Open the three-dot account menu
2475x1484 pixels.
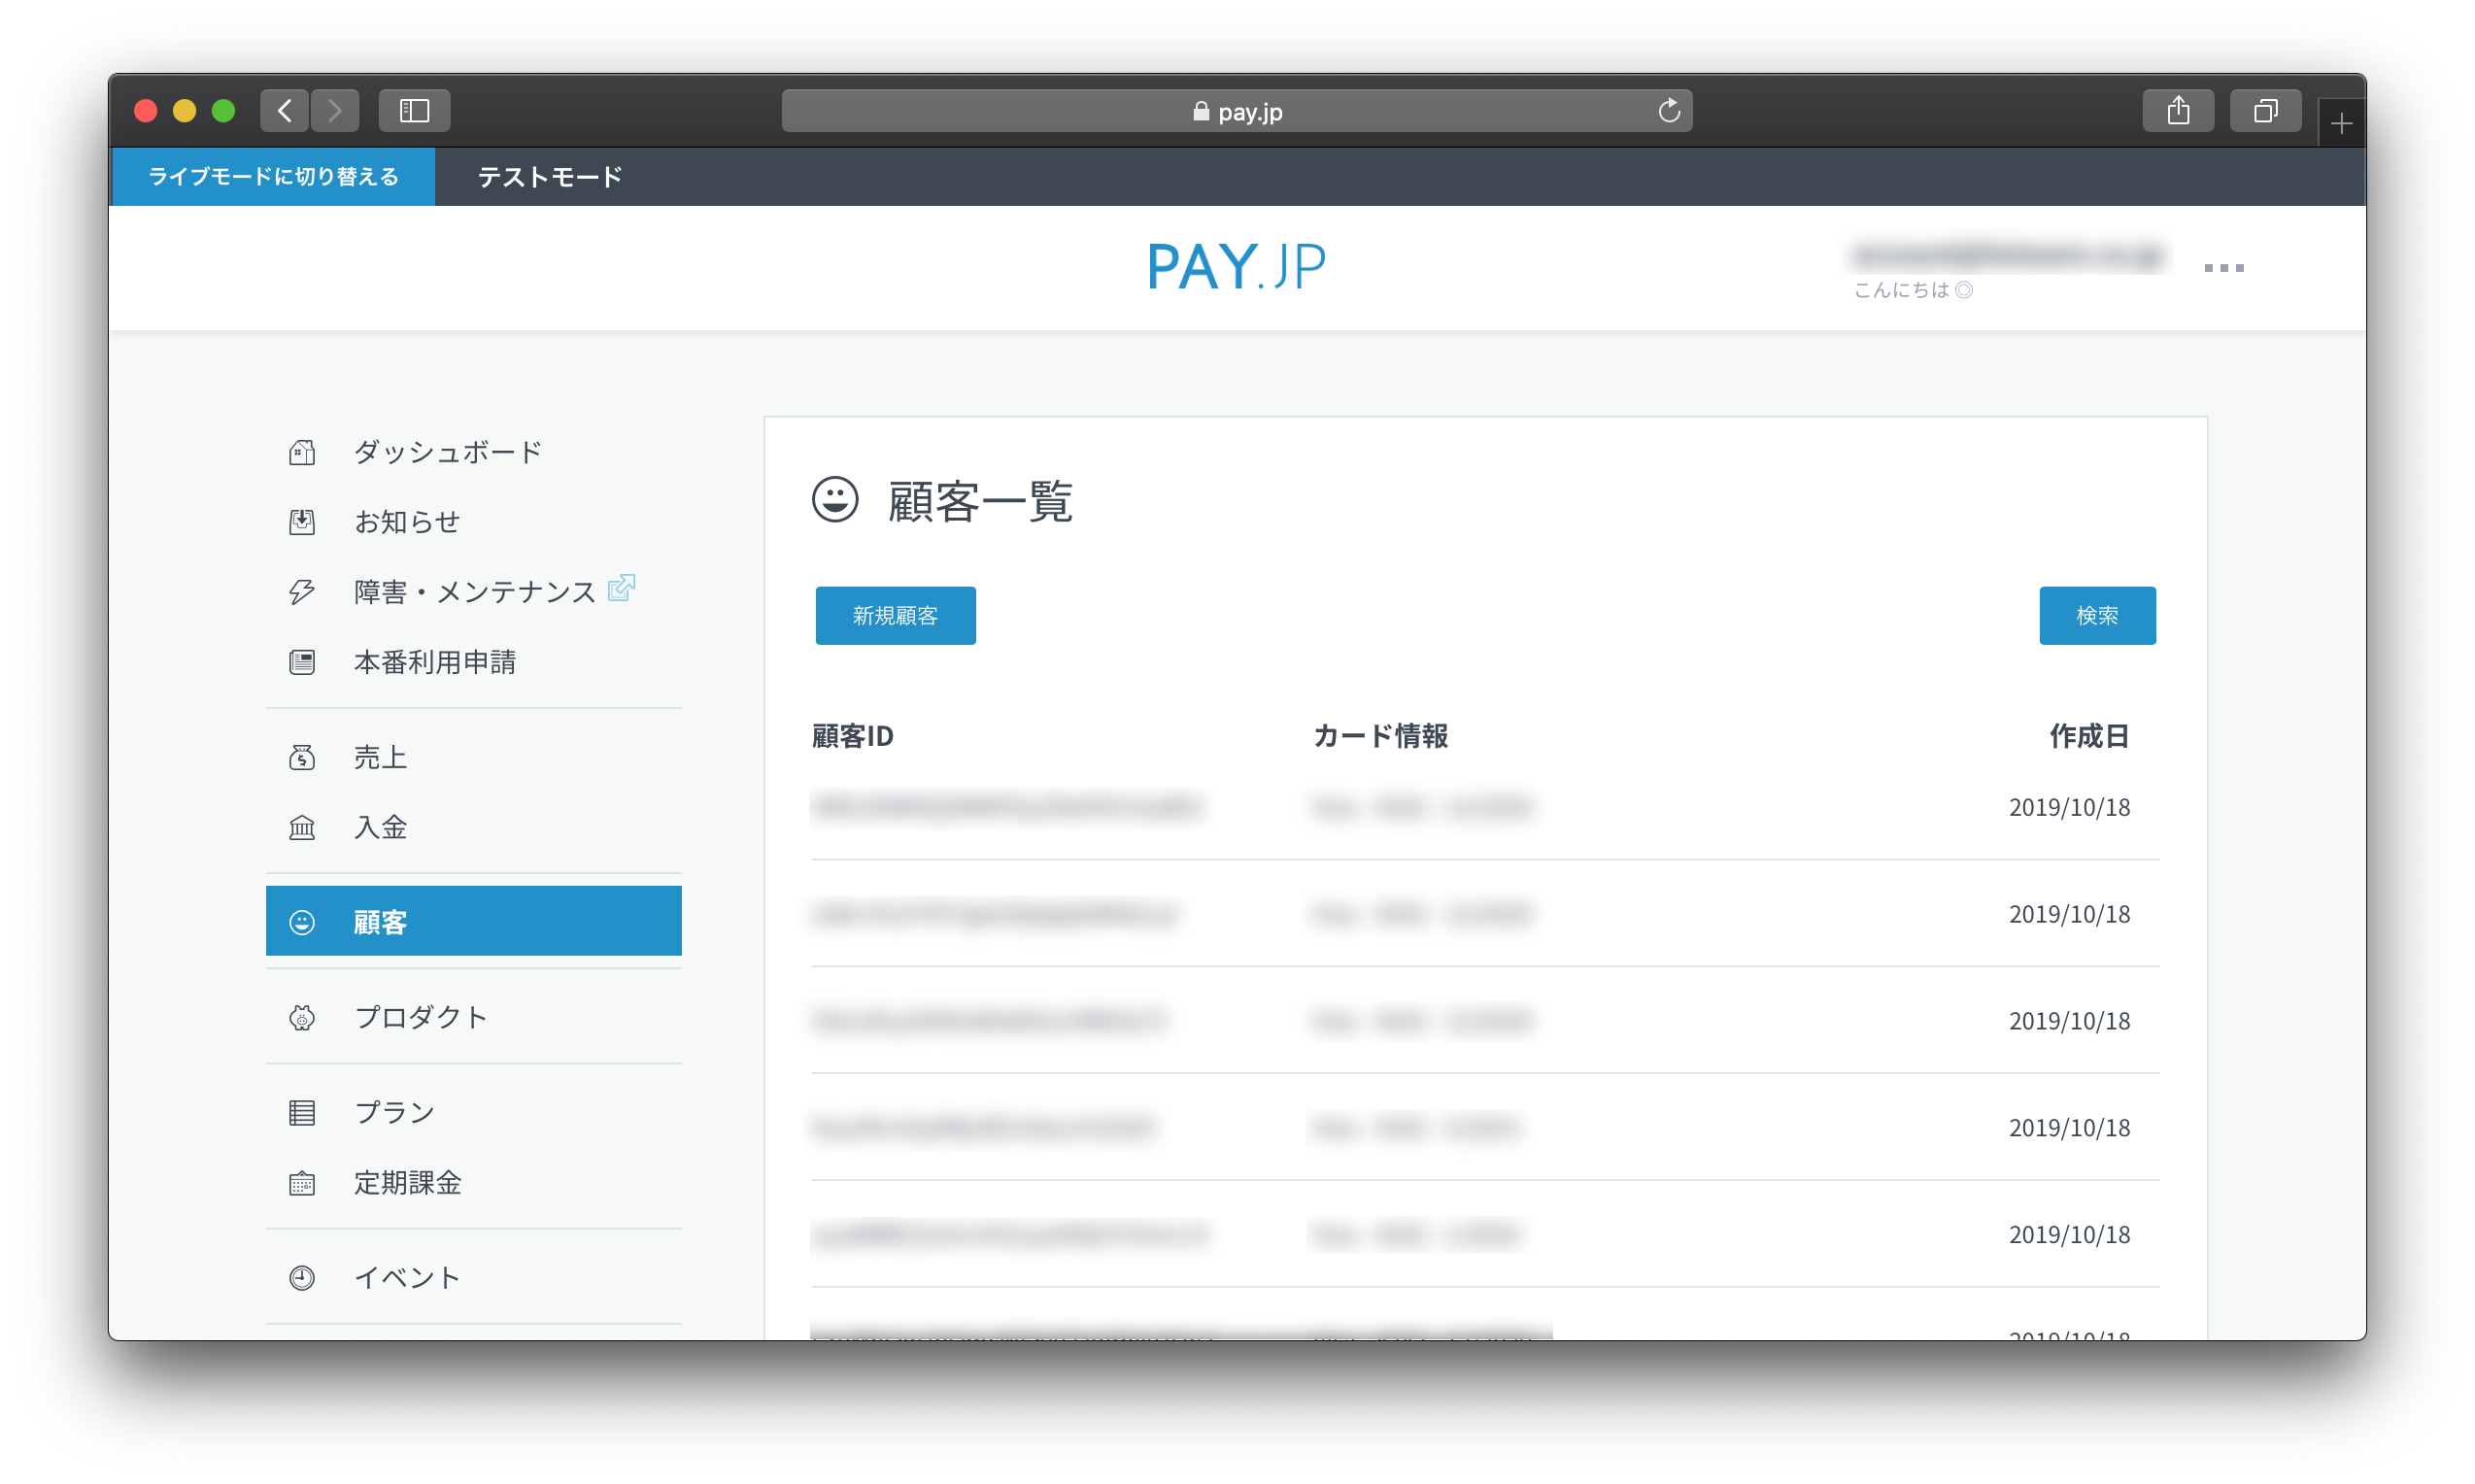[2223, 268]
